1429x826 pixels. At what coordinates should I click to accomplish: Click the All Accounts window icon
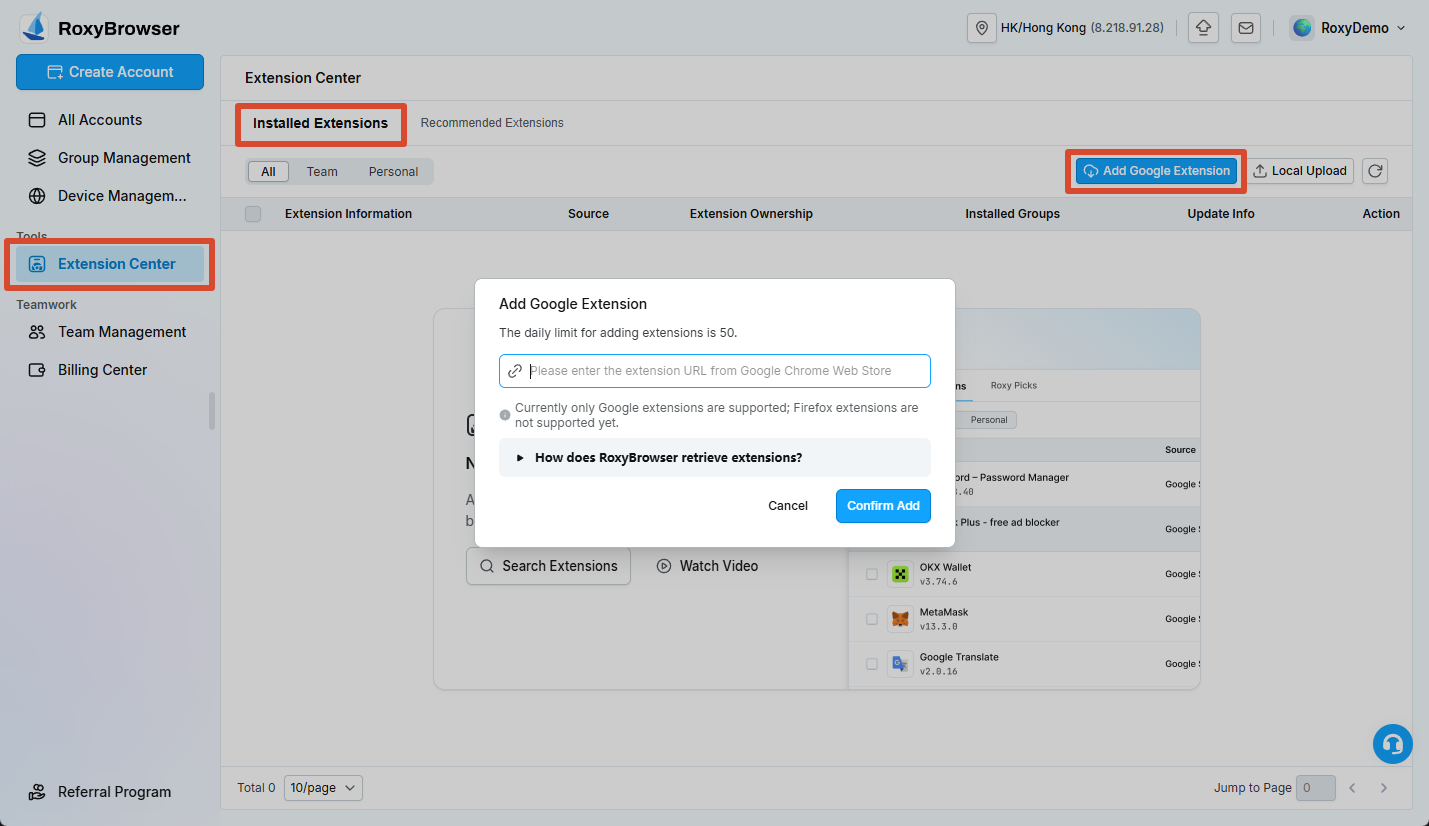pyautogui.click(x=37, y=120)
